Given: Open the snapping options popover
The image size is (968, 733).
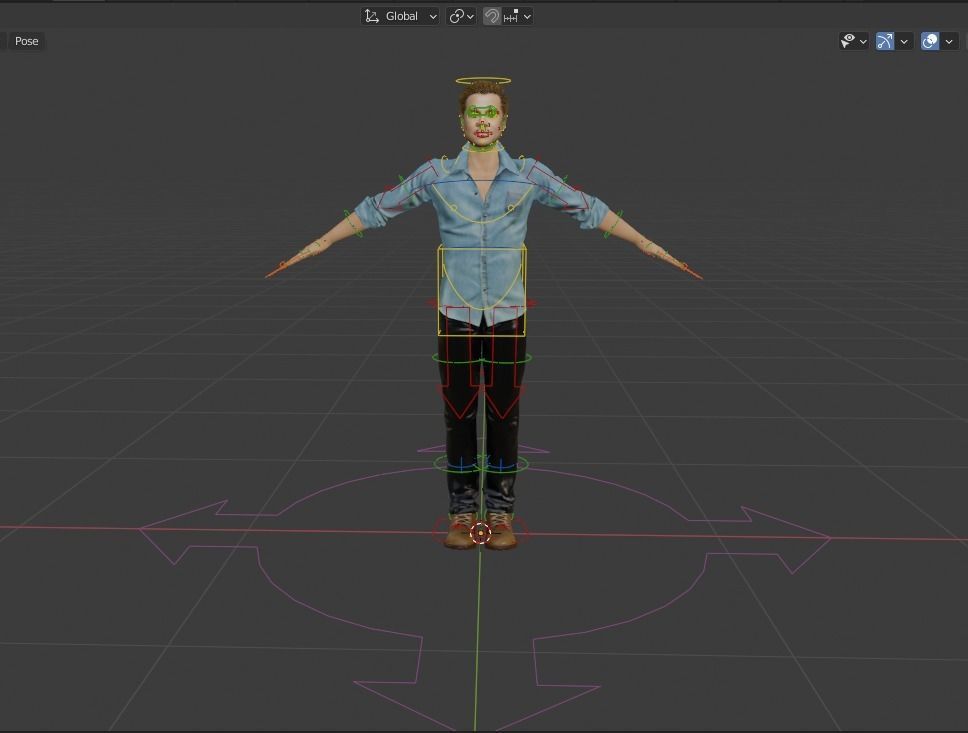Looking at the screenshot, I should (x=517, y=16).
